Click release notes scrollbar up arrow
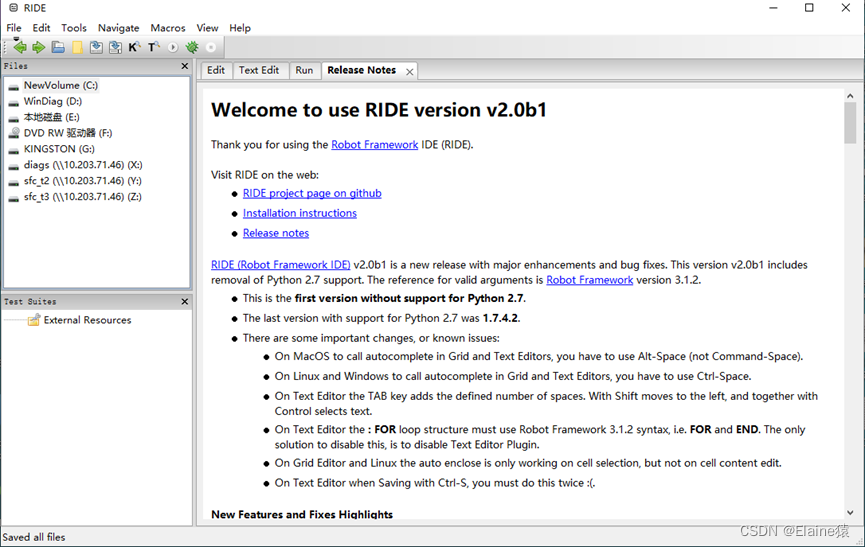Image resolution: width=865 pixels, height=547 pixels. [x=850, y=96]
